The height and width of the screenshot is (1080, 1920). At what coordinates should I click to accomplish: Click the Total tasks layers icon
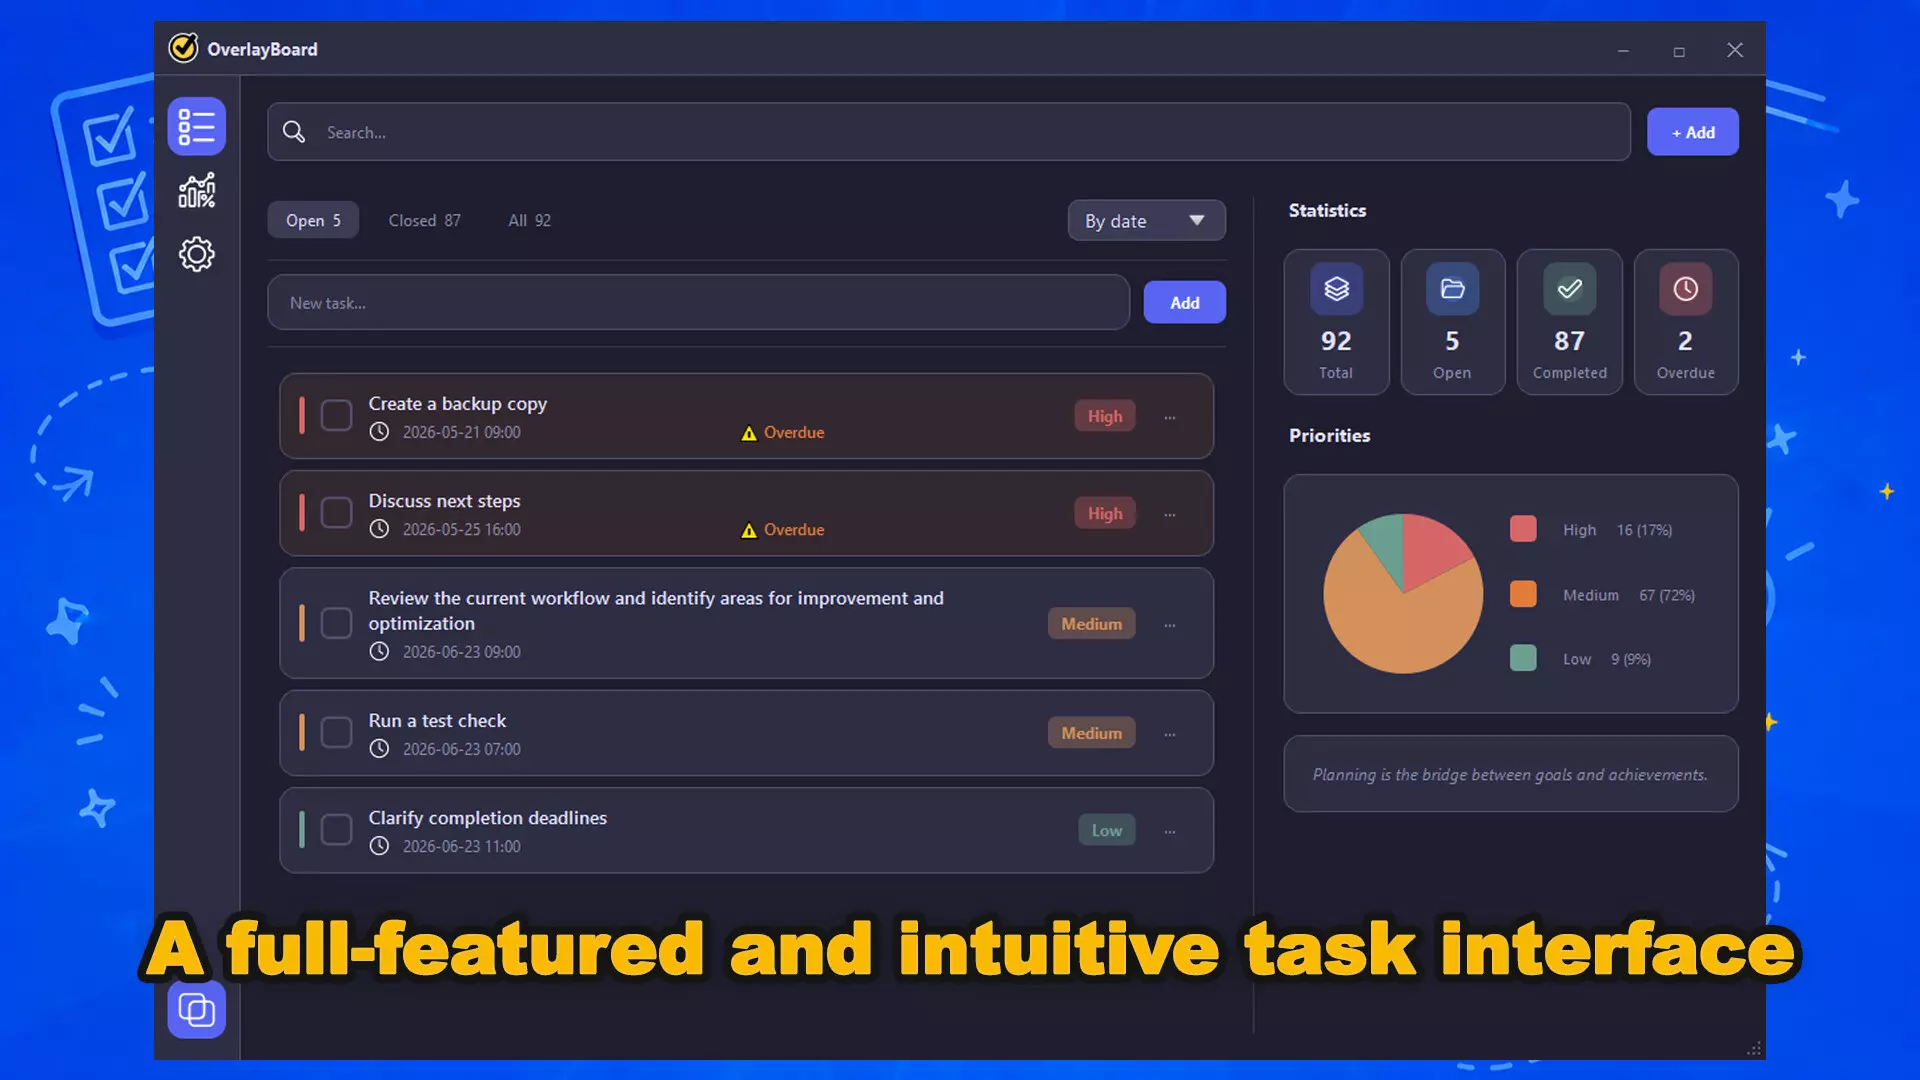(1336, 289)
